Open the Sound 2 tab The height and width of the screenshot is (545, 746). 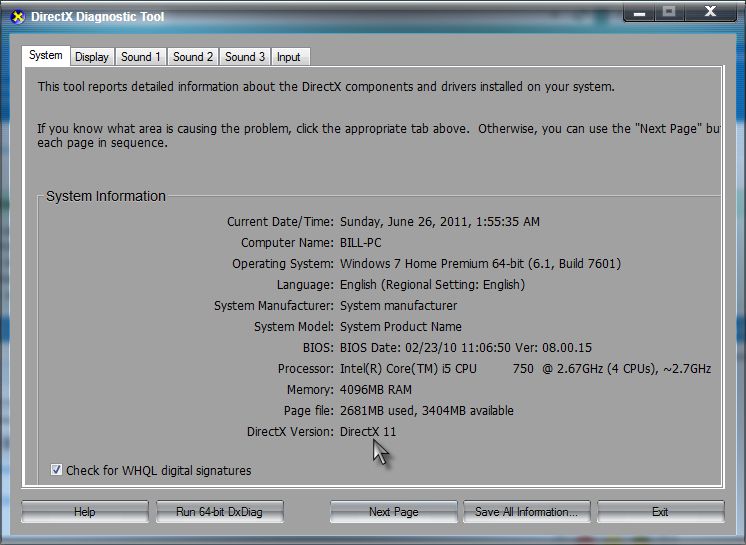(x=193, y=57)
